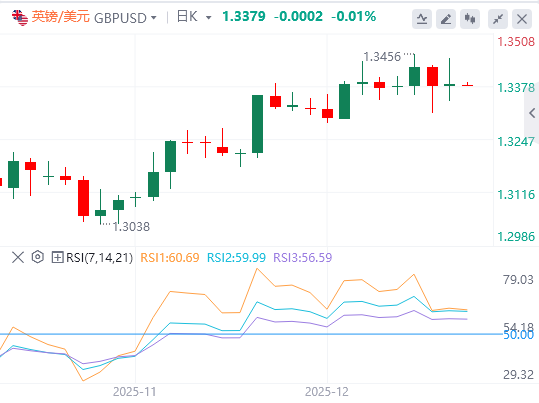Select the 1.3038 low price marker
The height and width of the screenshot is (403, 539).
[131, 227]
